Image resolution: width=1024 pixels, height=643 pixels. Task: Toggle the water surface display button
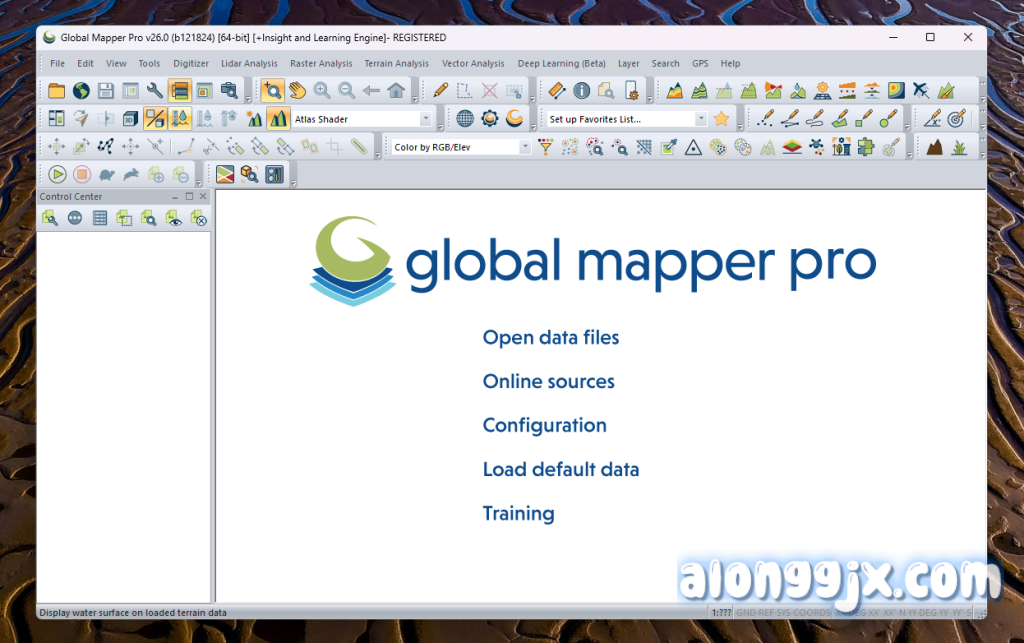tap(180, 119)
